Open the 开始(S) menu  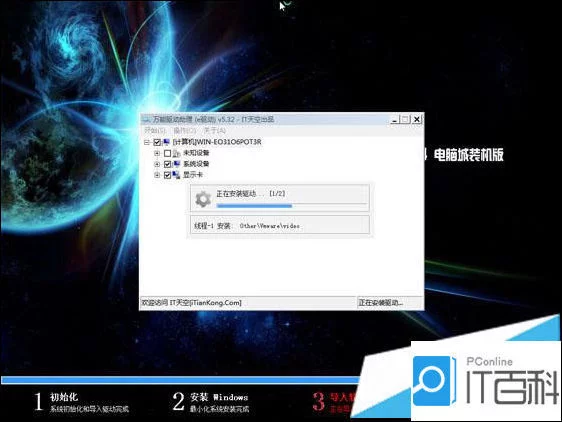(155, 130)
